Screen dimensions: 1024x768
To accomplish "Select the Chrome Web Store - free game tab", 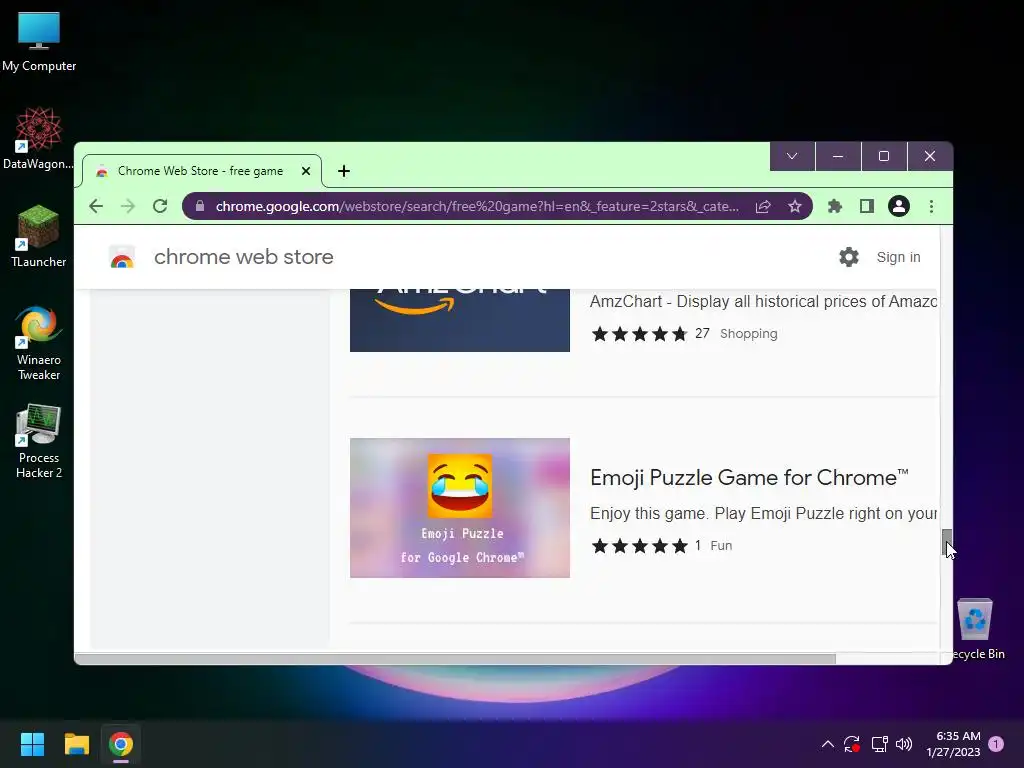I will click(x=201, y=171).
